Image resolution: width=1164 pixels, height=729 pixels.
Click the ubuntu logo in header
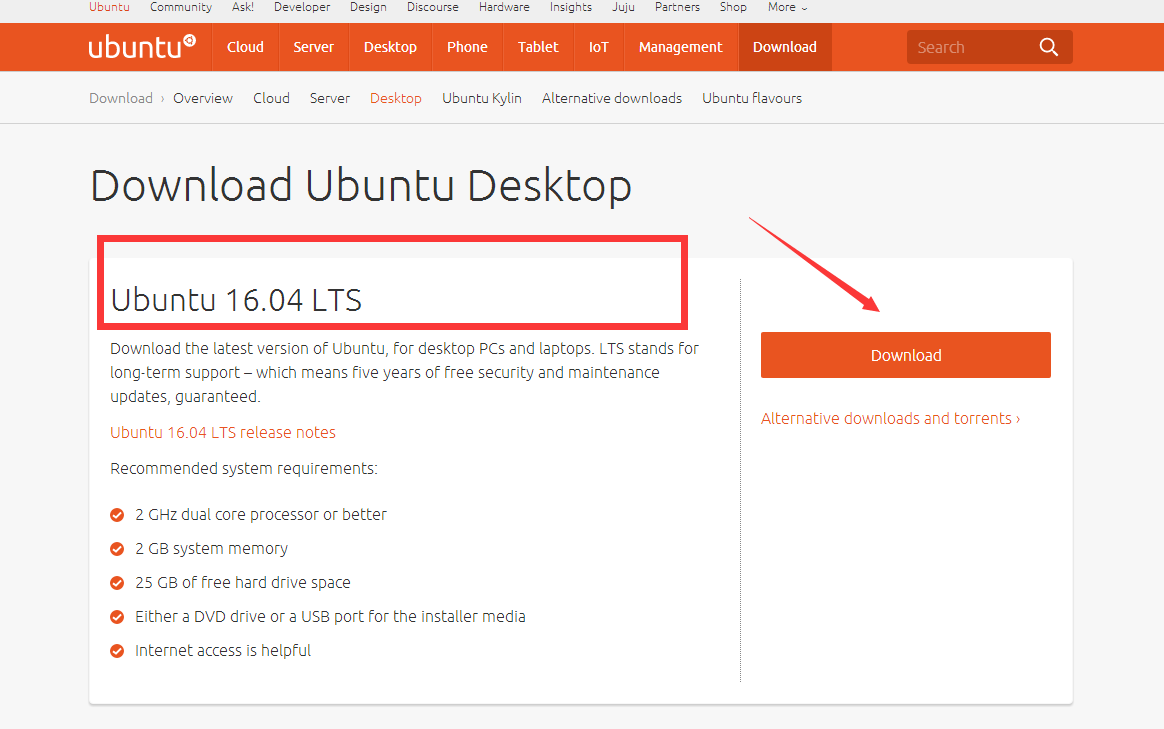pos(142,47)
